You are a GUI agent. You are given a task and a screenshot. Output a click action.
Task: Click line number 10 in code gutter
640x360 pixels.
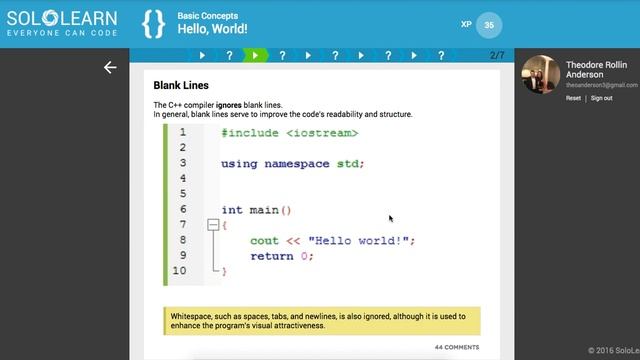[179, 271]
